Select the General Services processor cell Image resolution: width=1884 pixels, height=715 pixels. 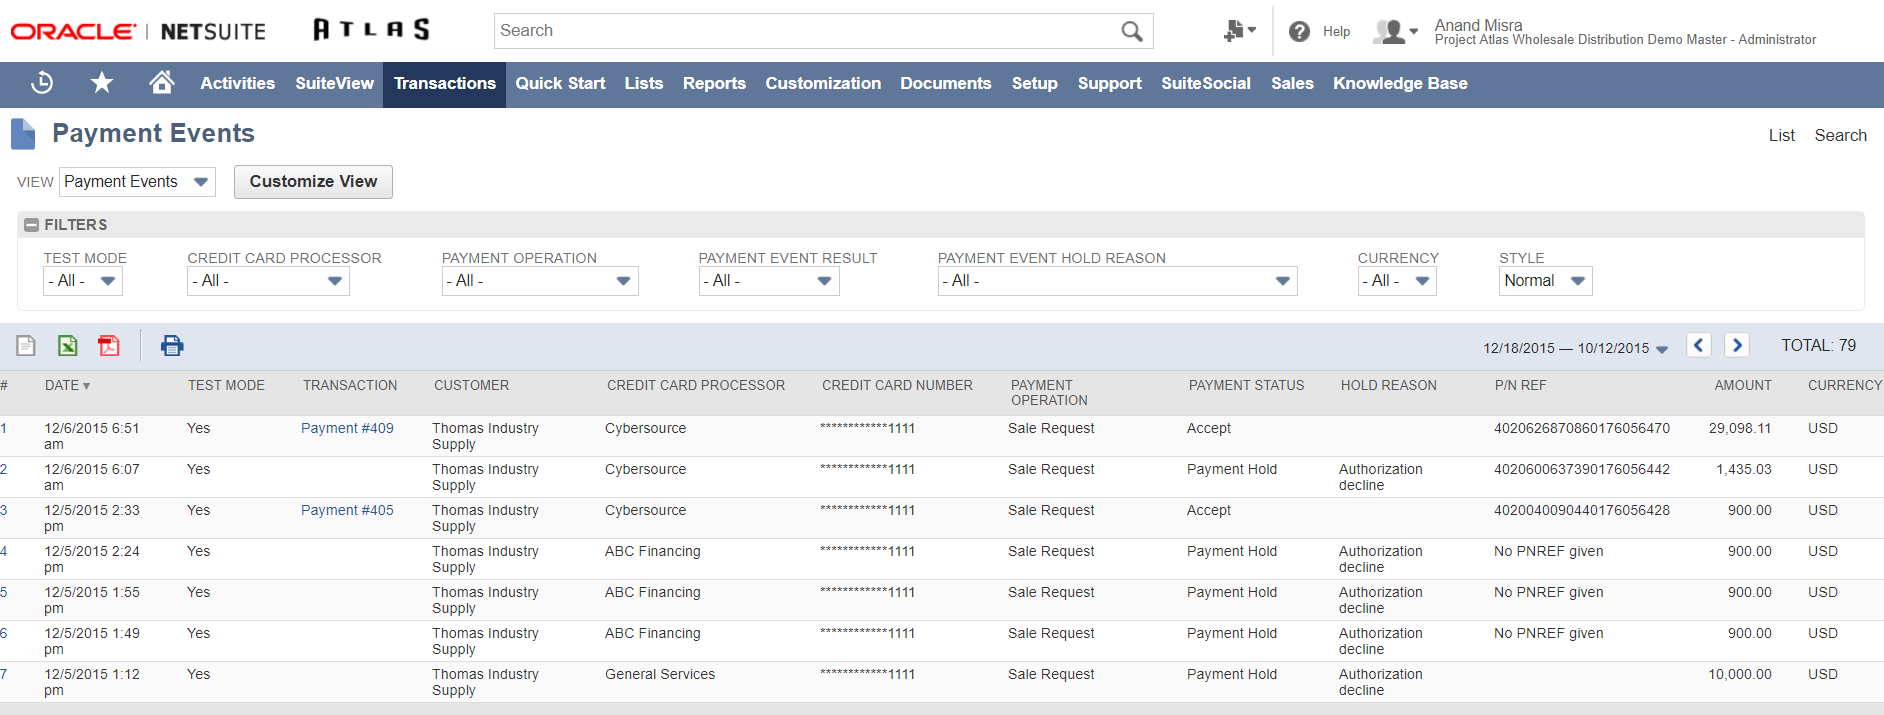tap(660, 675)
